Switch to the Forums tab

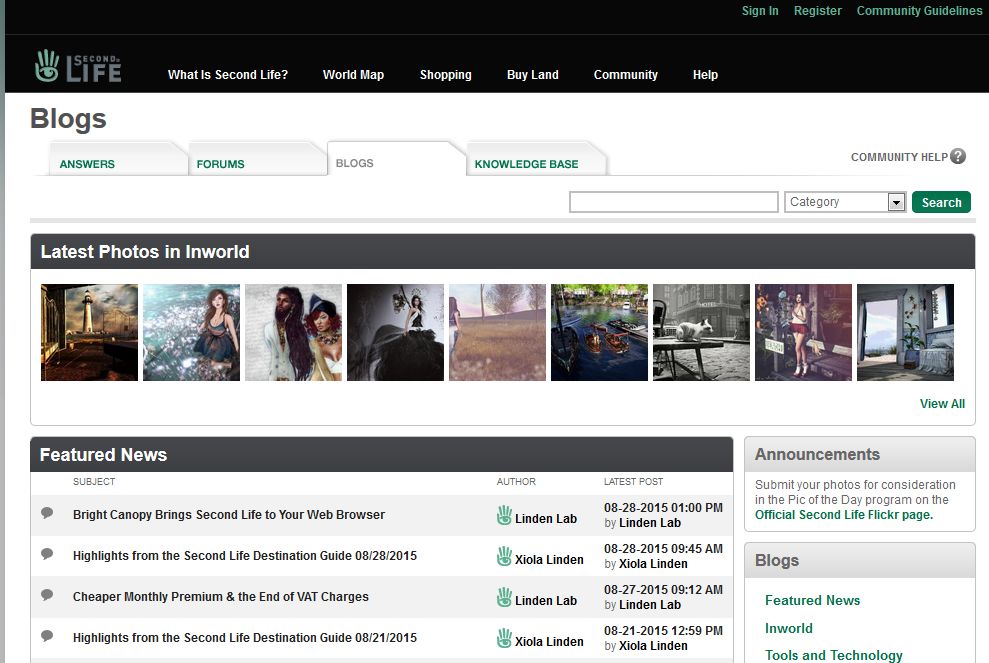pyautogui.click(x=221, y=164)
